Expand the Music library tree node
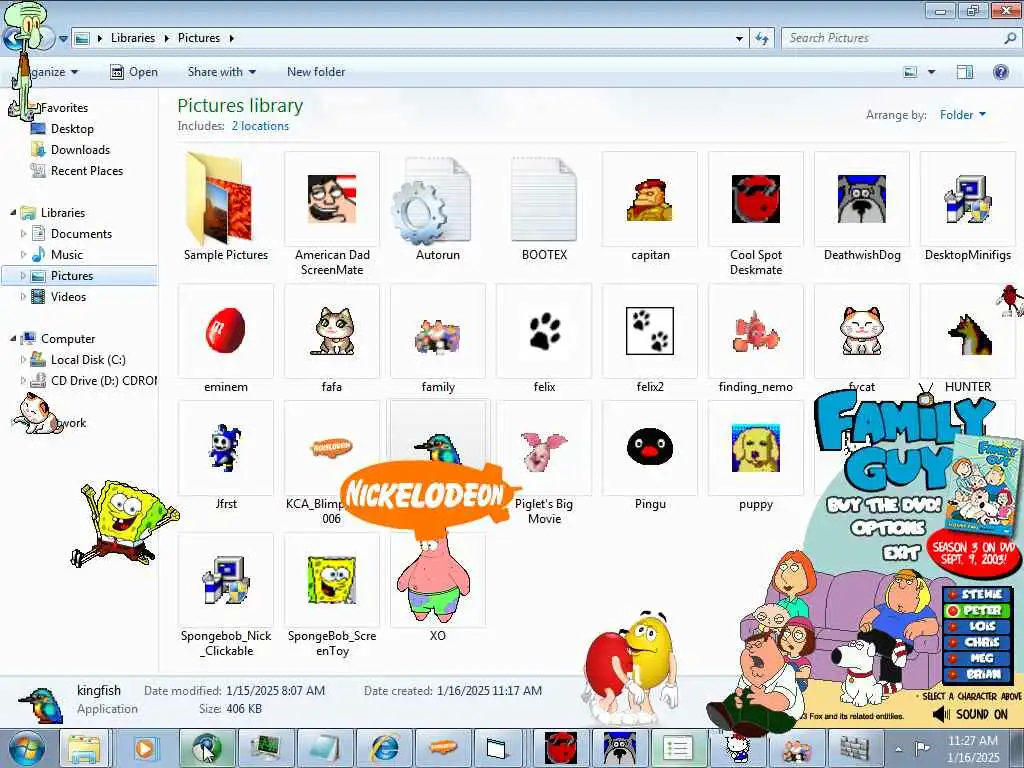This screenshot has height=768, width=1024. [24, 255]
